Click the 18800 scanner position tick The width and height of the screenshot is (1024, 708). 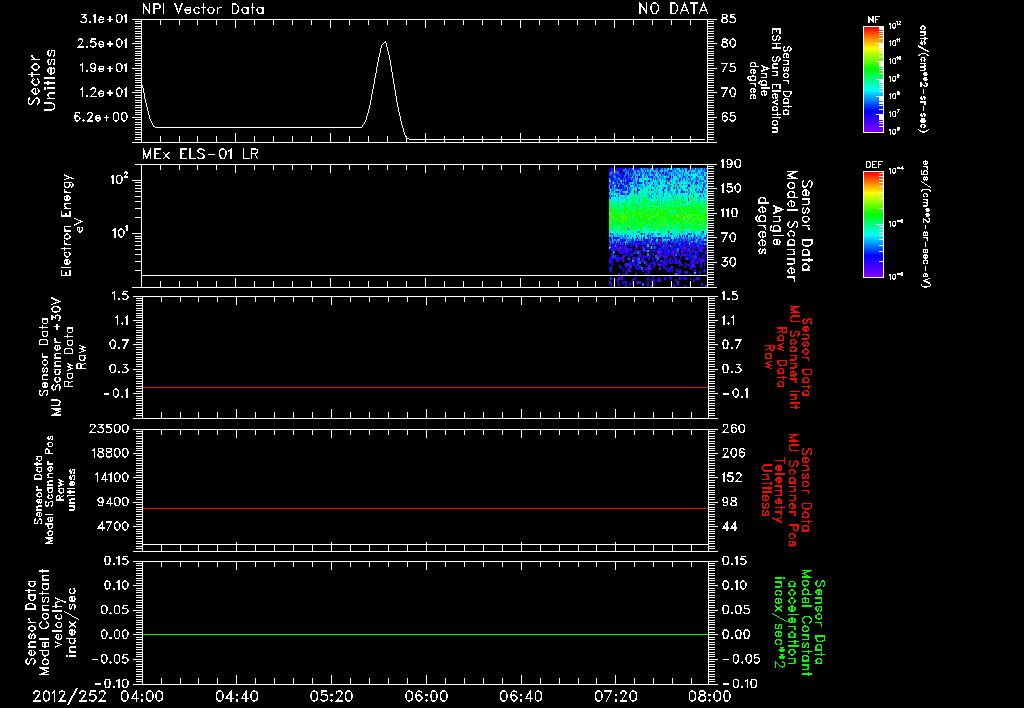tap(108, 453)
